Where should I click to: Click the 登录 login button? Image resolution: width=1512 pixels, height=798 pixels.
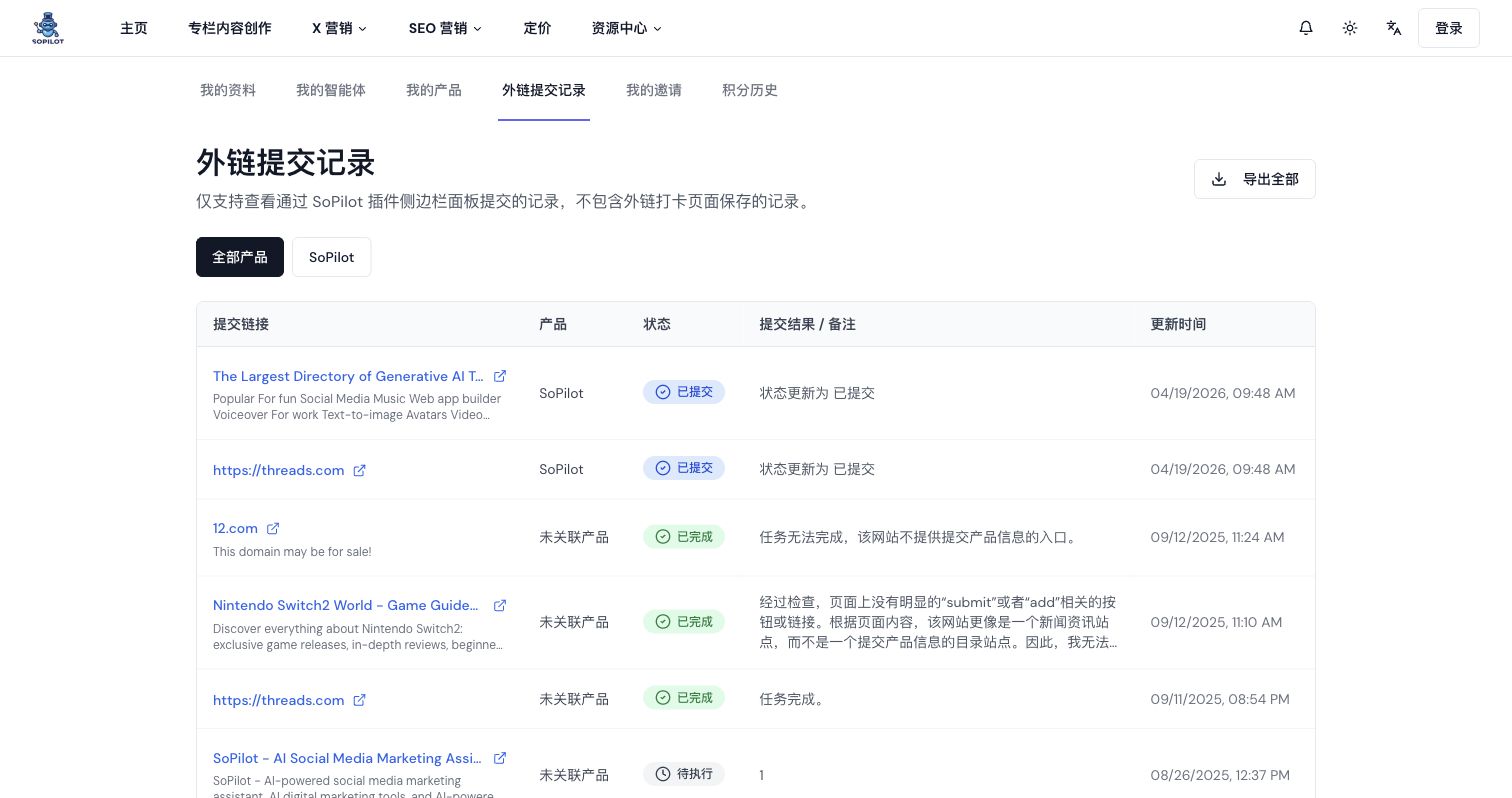1449,28
